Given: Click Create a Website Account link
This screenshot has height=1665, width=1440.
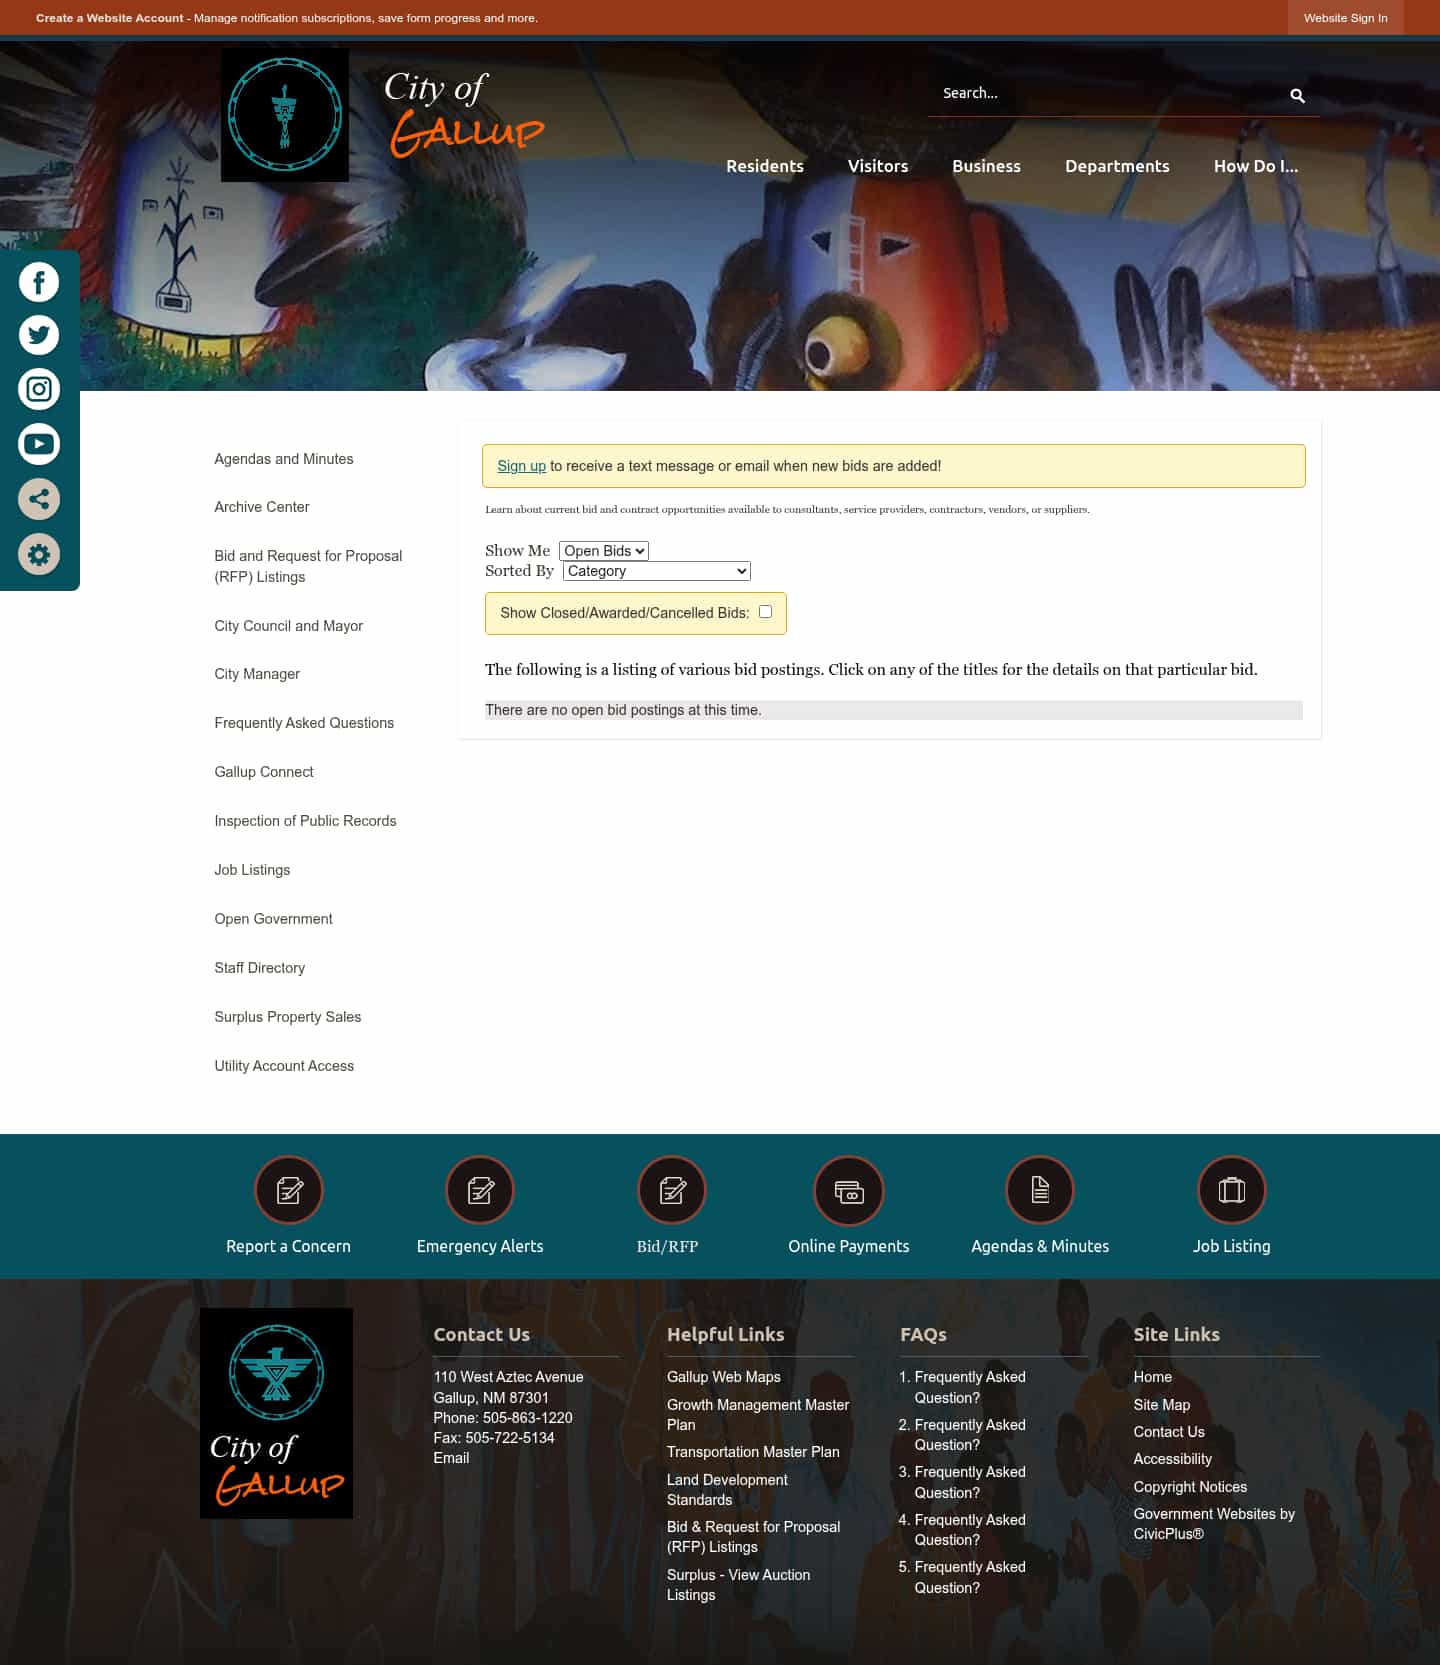Looking at the screenshot, I should click(110, 18).
